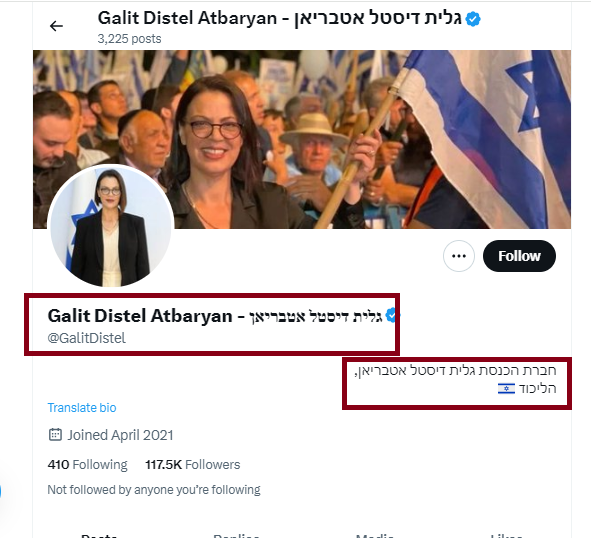Translate the Hebrew bio text

click(82, 408)
